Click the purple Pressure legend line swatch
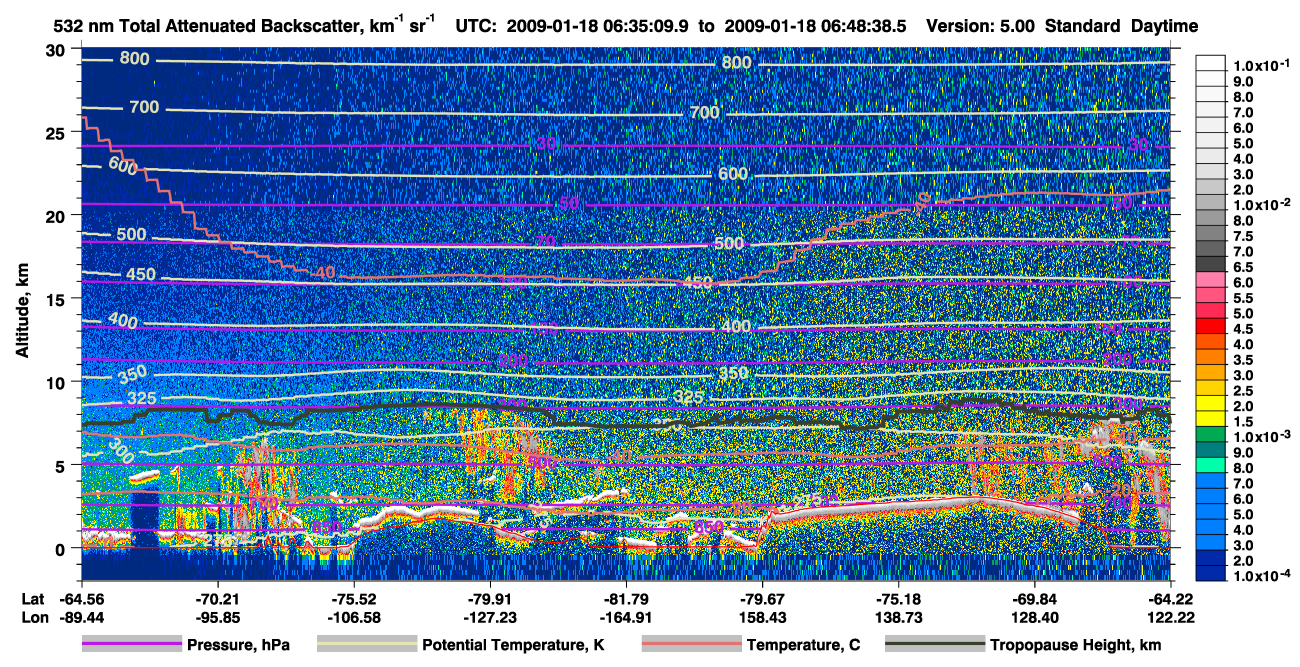 [132, 645]
